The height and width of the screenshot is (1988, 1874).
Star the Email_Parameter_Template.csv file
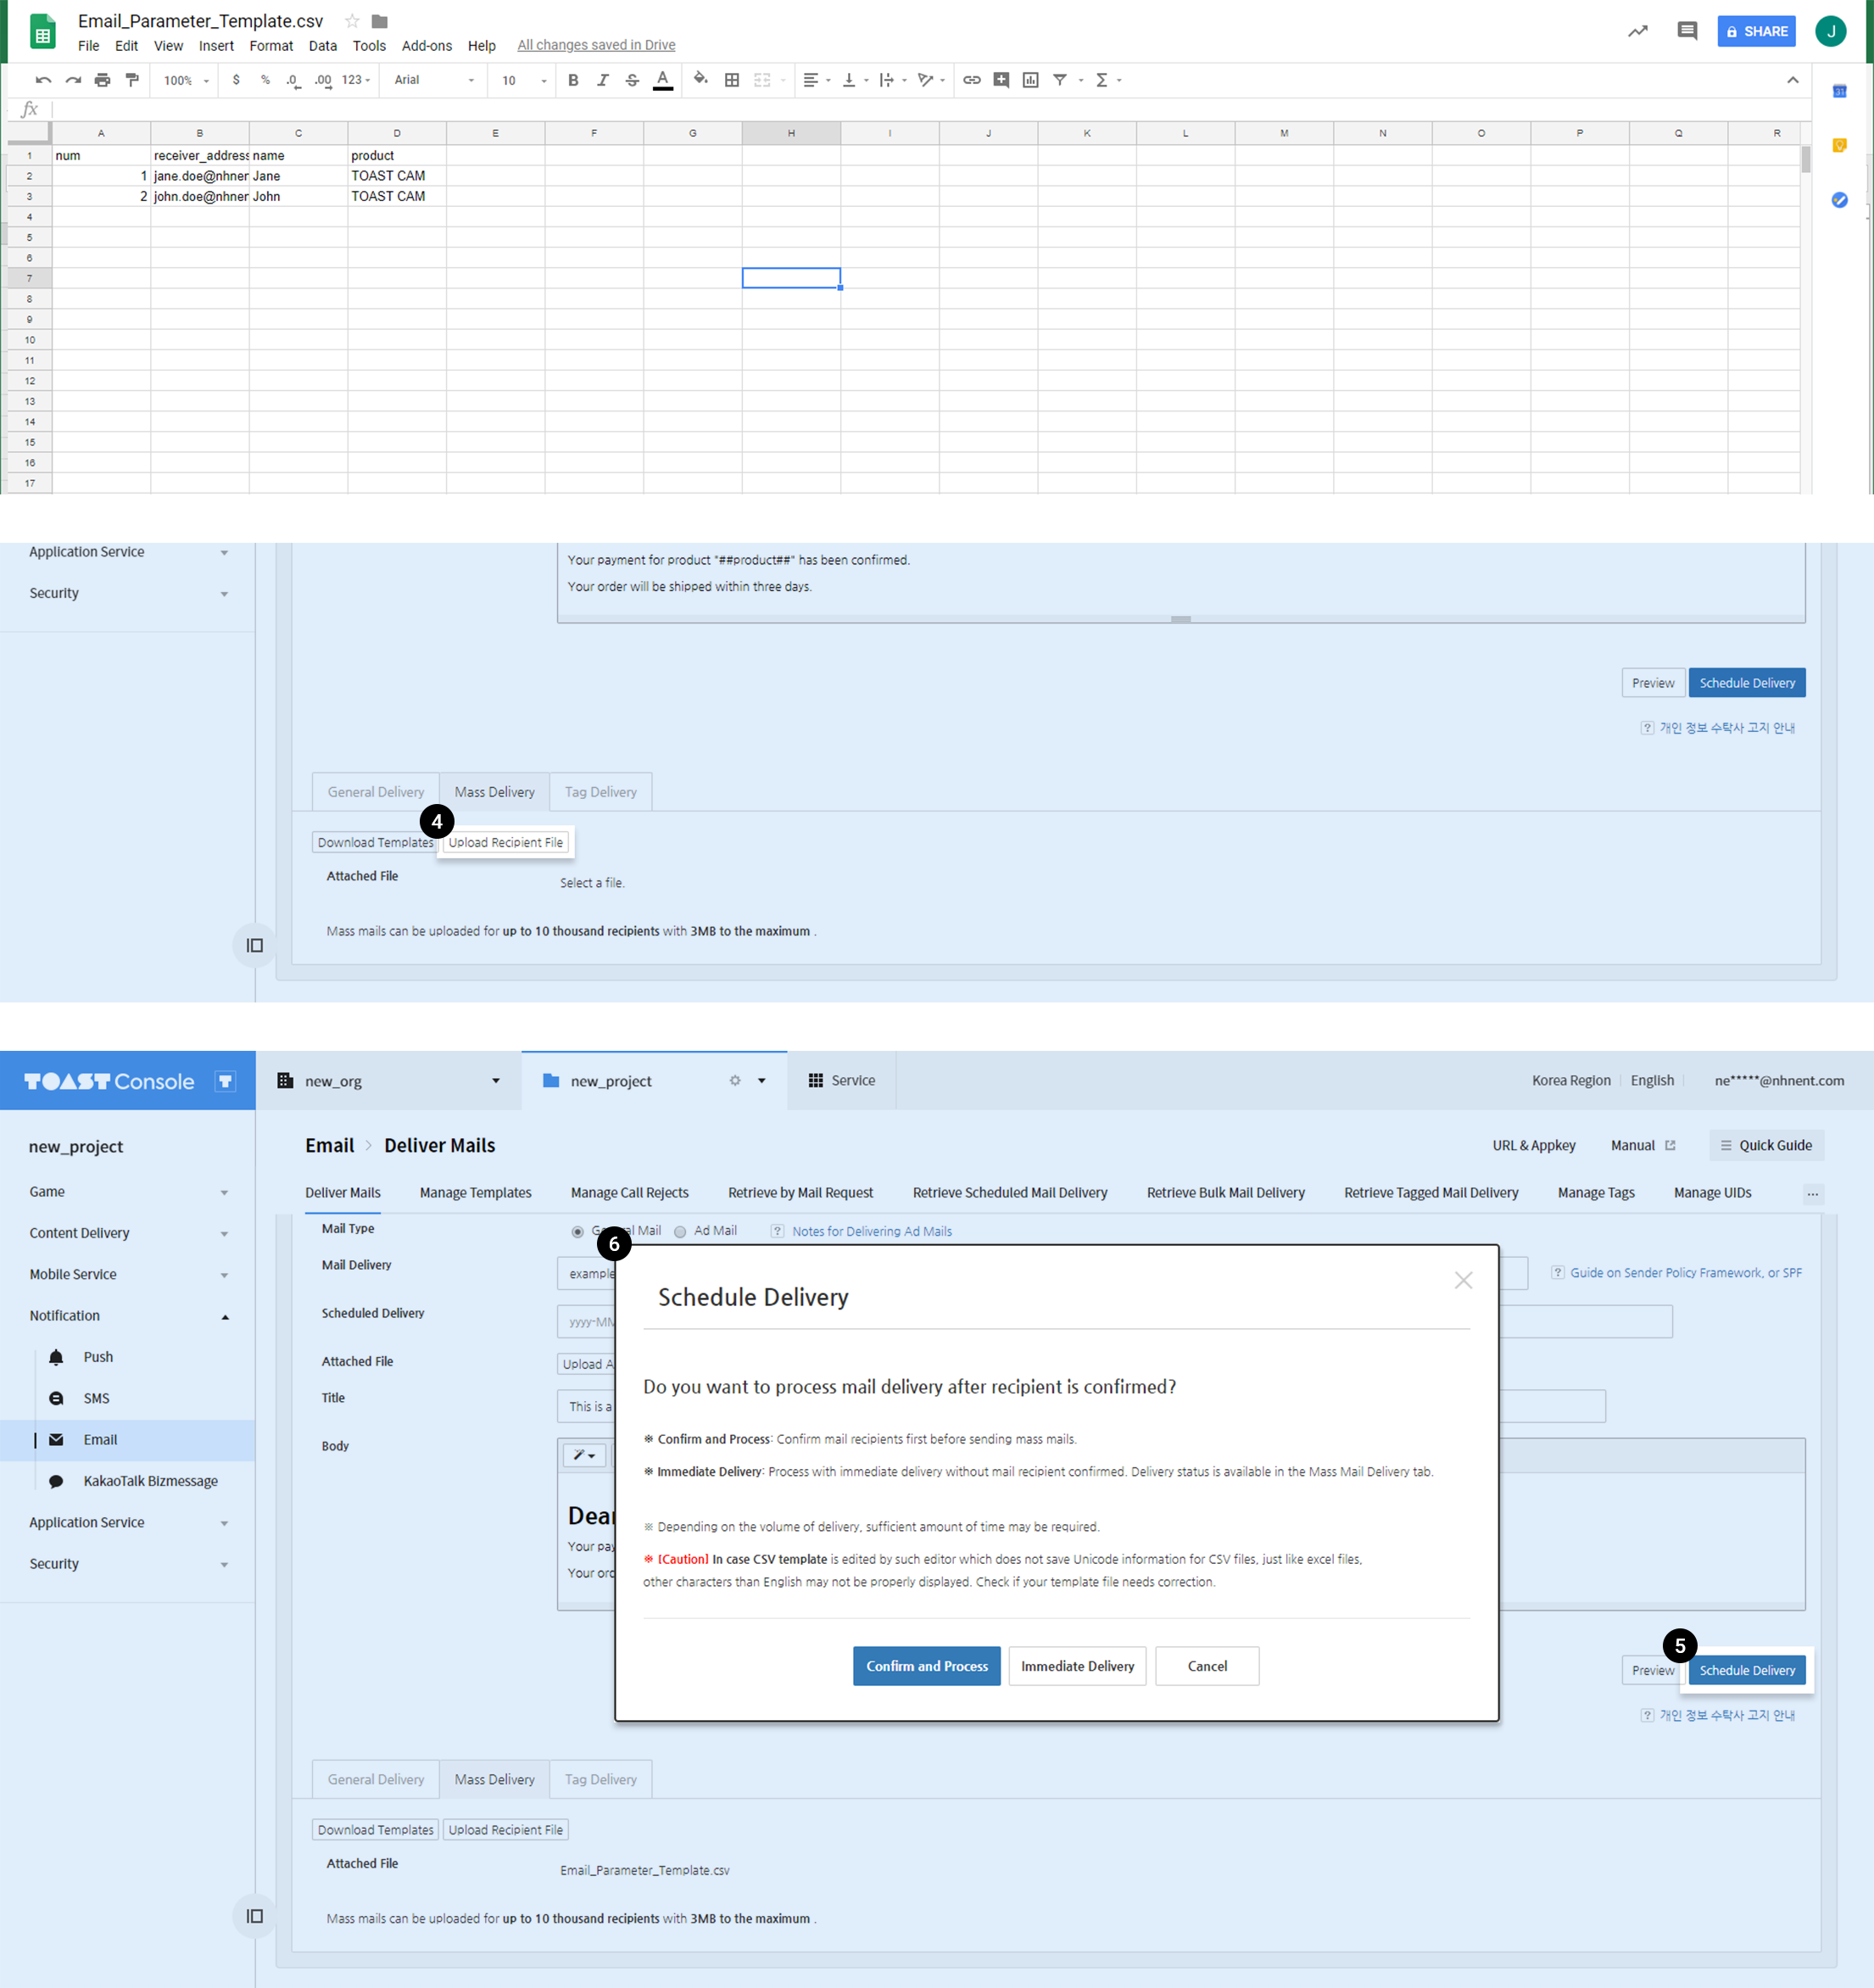[352, 21]
